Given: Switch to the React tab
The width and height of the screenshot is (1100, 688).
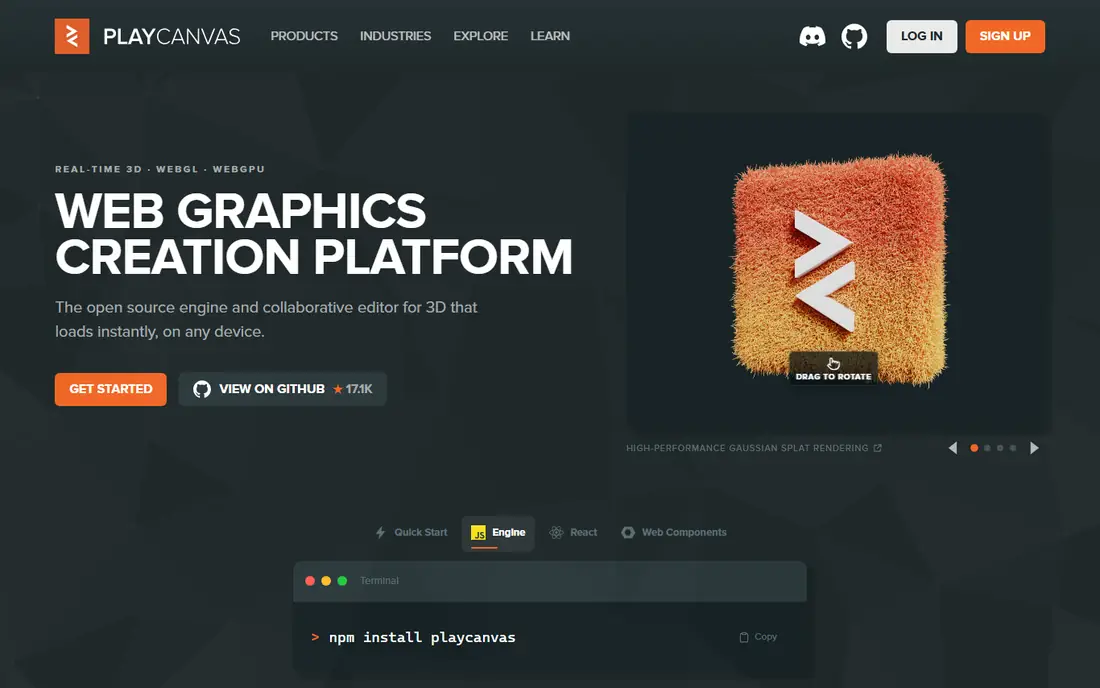Looking at the screenshot, I should (x=573, y=532).
